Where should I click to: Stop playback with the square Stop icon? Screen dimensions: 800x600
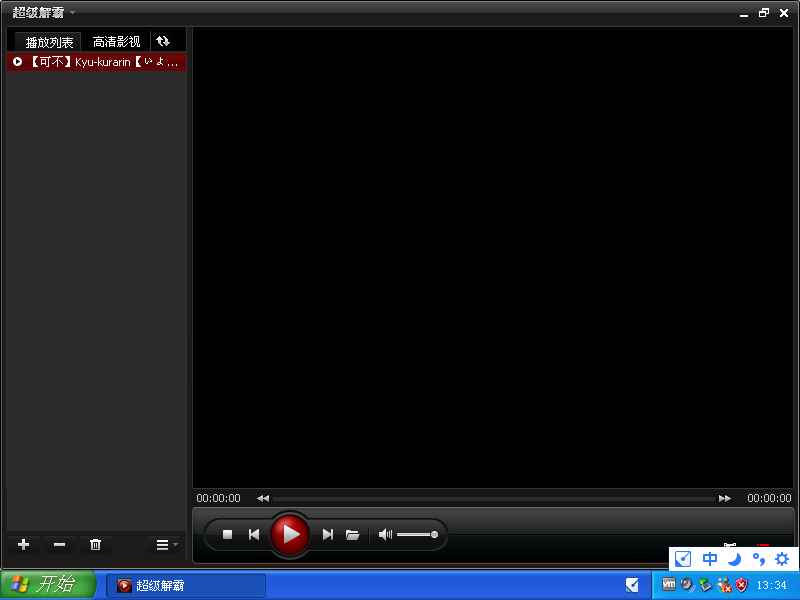click(x=227, y=535)
